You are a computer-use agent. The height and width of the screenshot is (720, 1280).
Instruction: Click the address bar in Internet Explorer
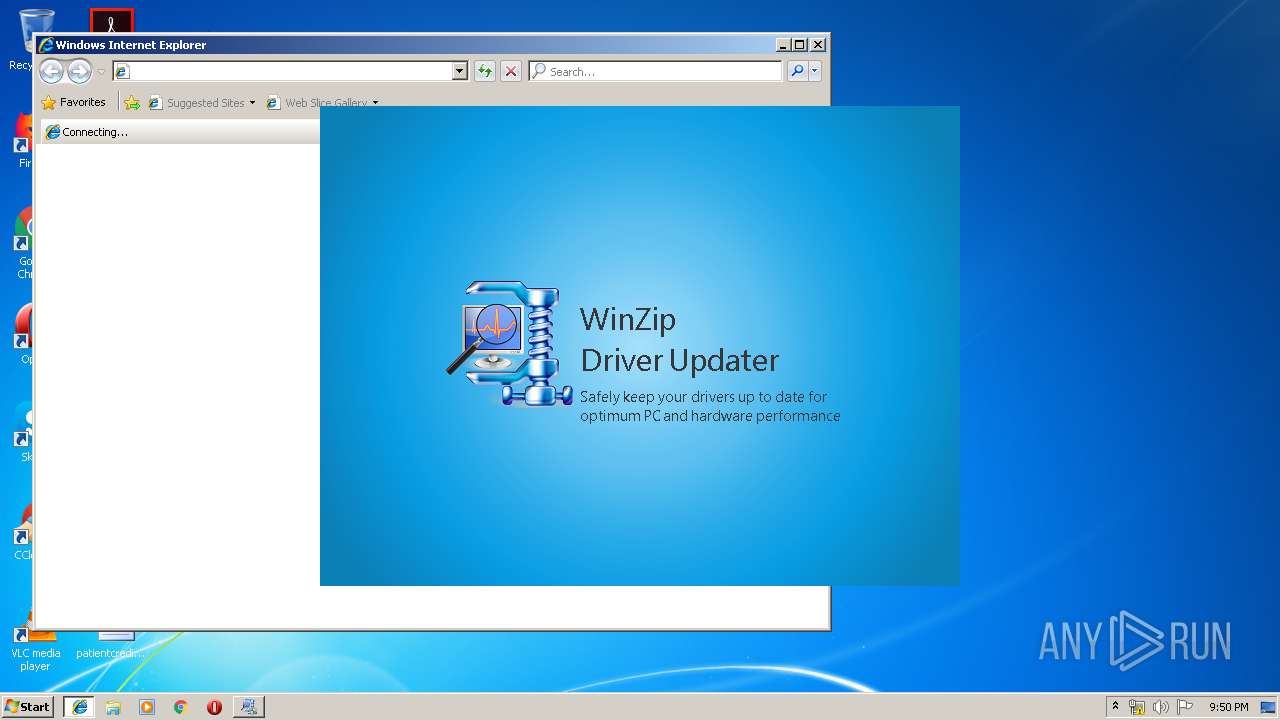coord(282,71)
